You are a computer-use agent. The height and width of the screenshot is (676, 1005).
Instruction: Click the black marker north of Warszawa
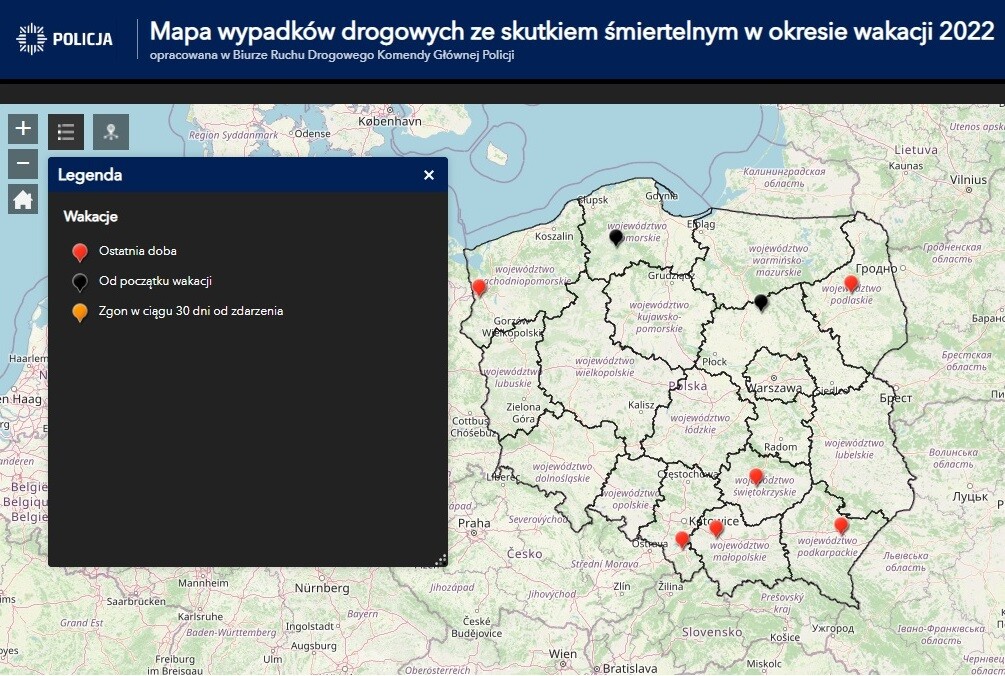(761, 302)
